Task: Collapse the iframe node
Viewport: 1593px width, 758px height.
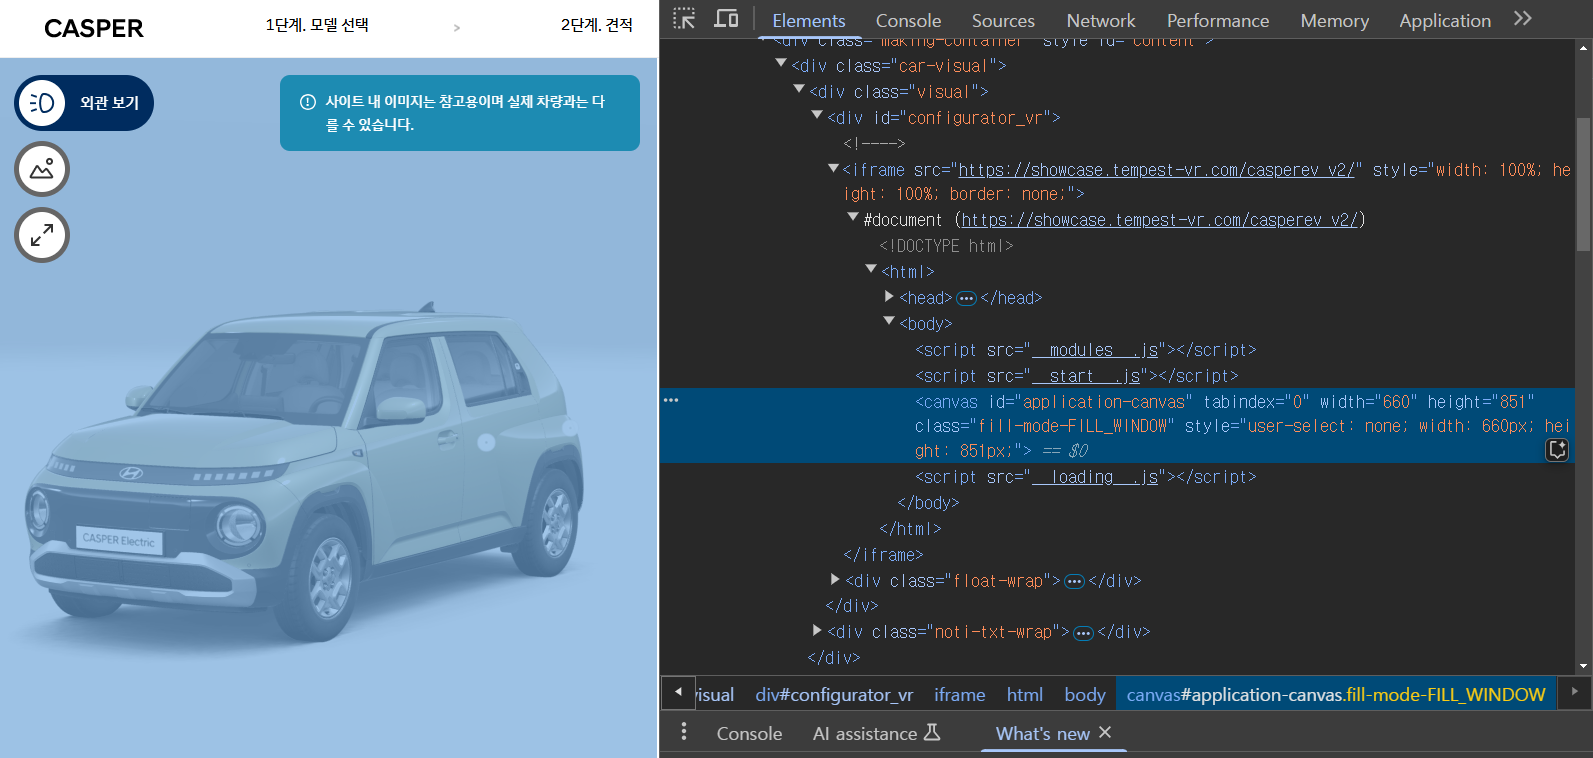Action: pyautogui.click(x=833, y=168)
